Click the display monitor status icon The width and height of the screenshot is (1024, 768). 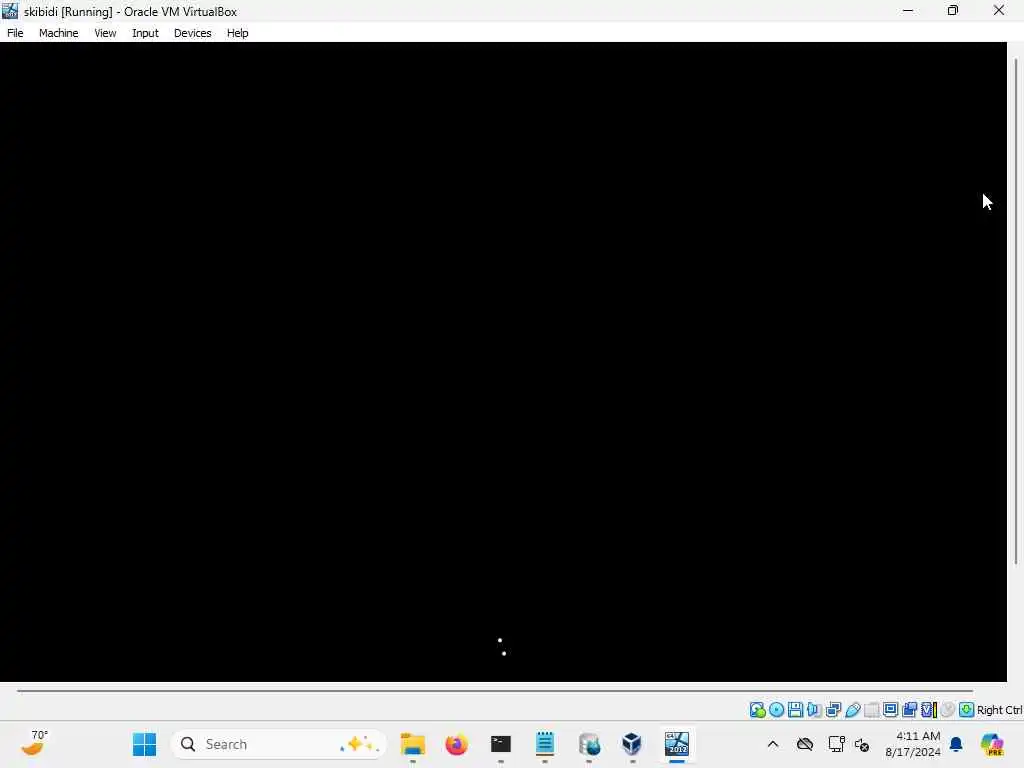891,710
